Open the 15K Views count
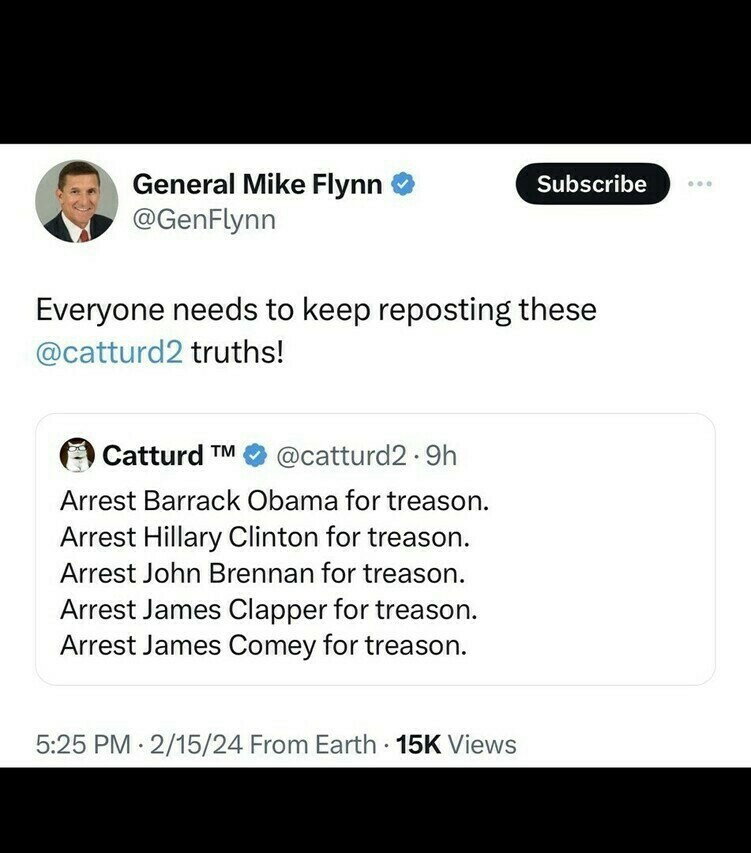Image resolution: width=751 pixels, height=853 pixels. [456, 744]
